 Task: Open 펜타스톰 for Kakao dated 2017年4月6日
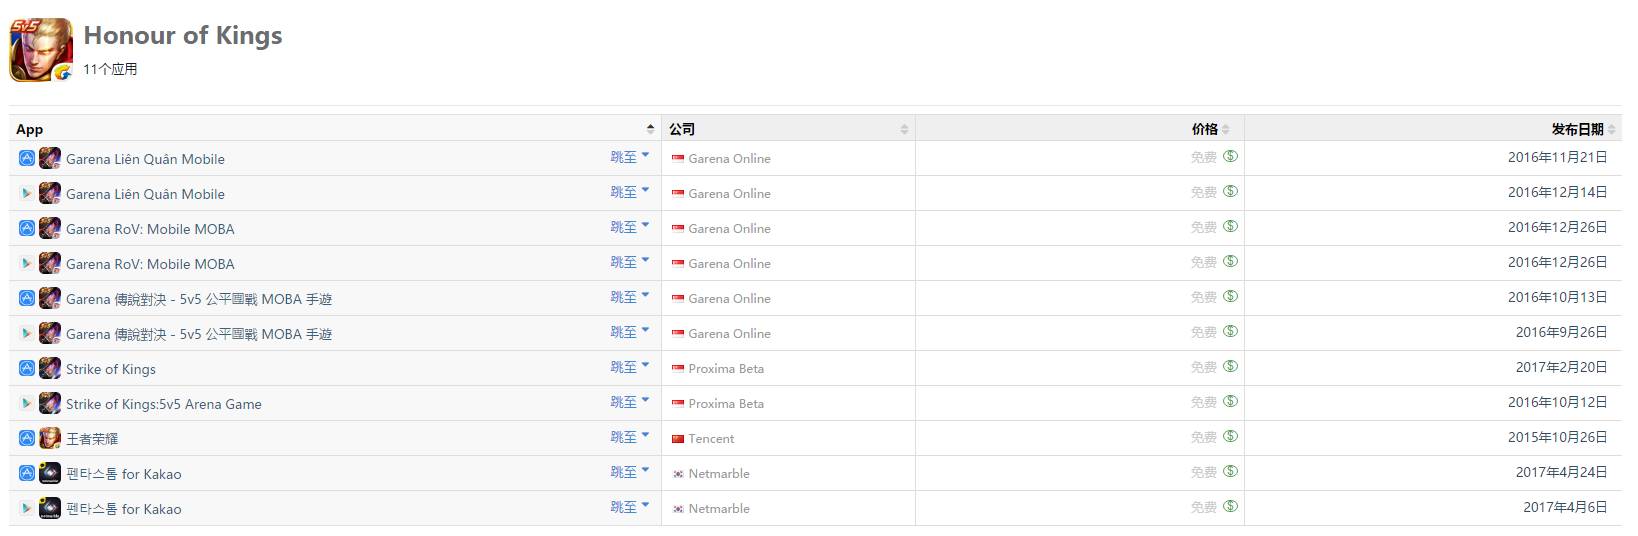coord(124,509)
